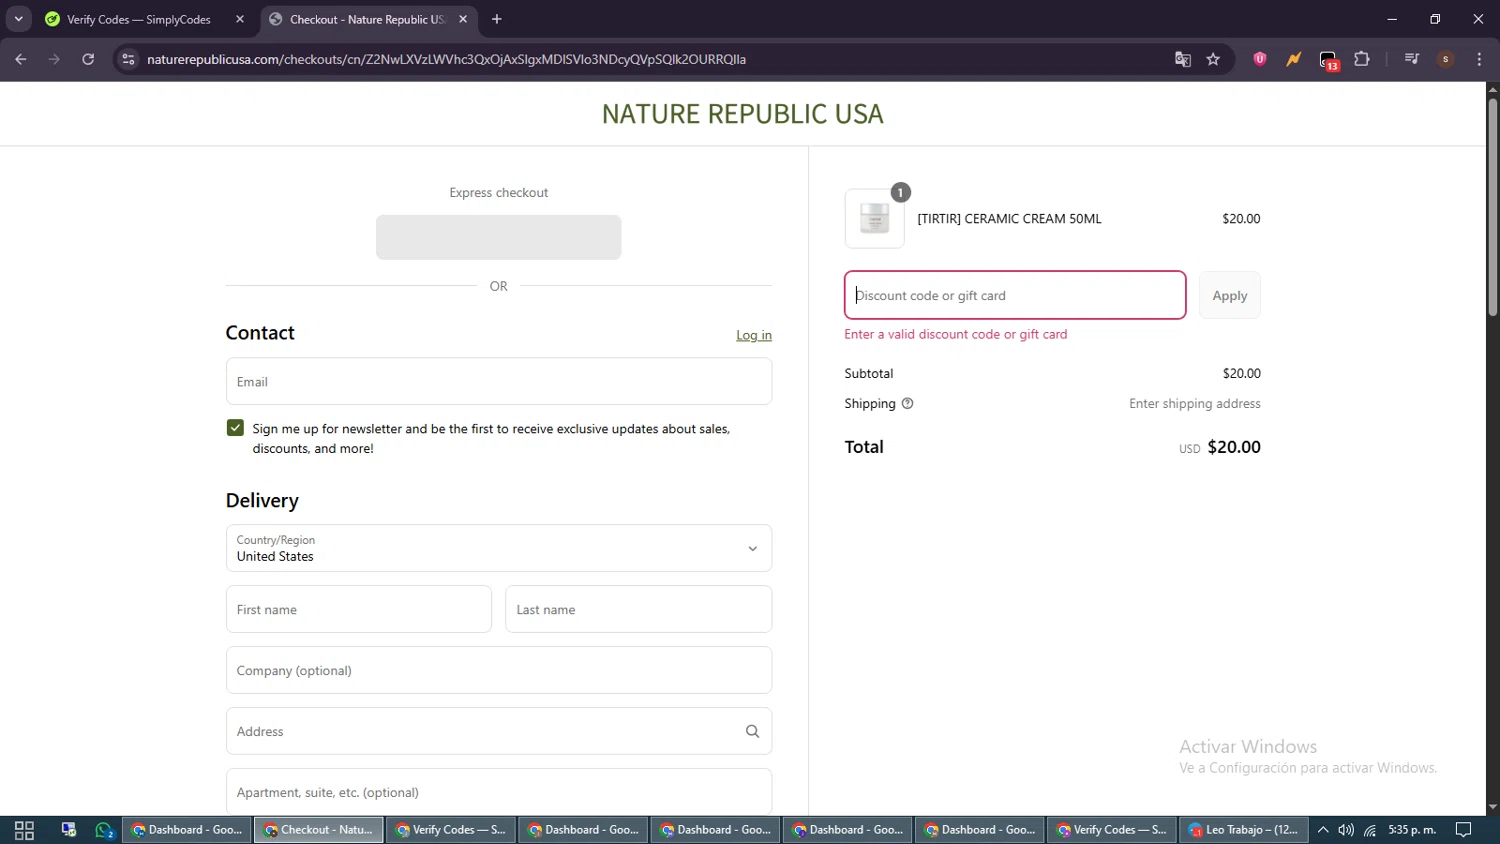The width and height of the screenshot is (1500, 844).
Task: Open a new browser tab with plus
Action: (497, 19)
